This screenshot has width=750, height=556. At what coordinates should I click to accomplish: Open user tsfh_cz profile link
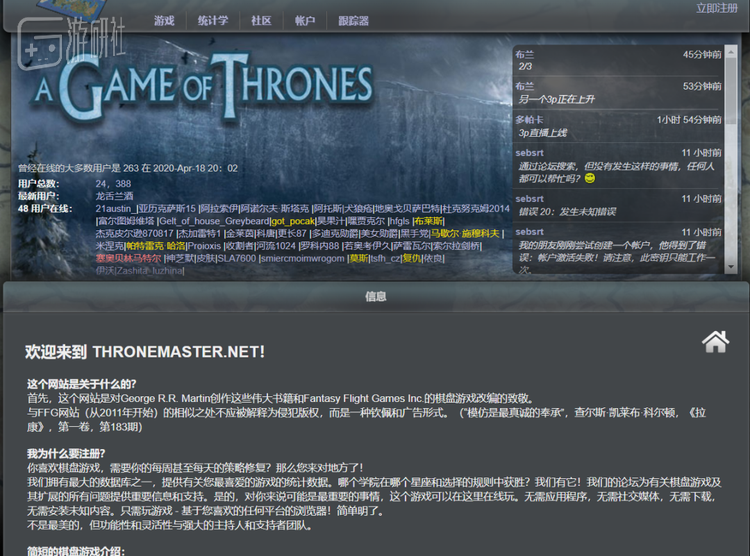(x=385, y=258)
